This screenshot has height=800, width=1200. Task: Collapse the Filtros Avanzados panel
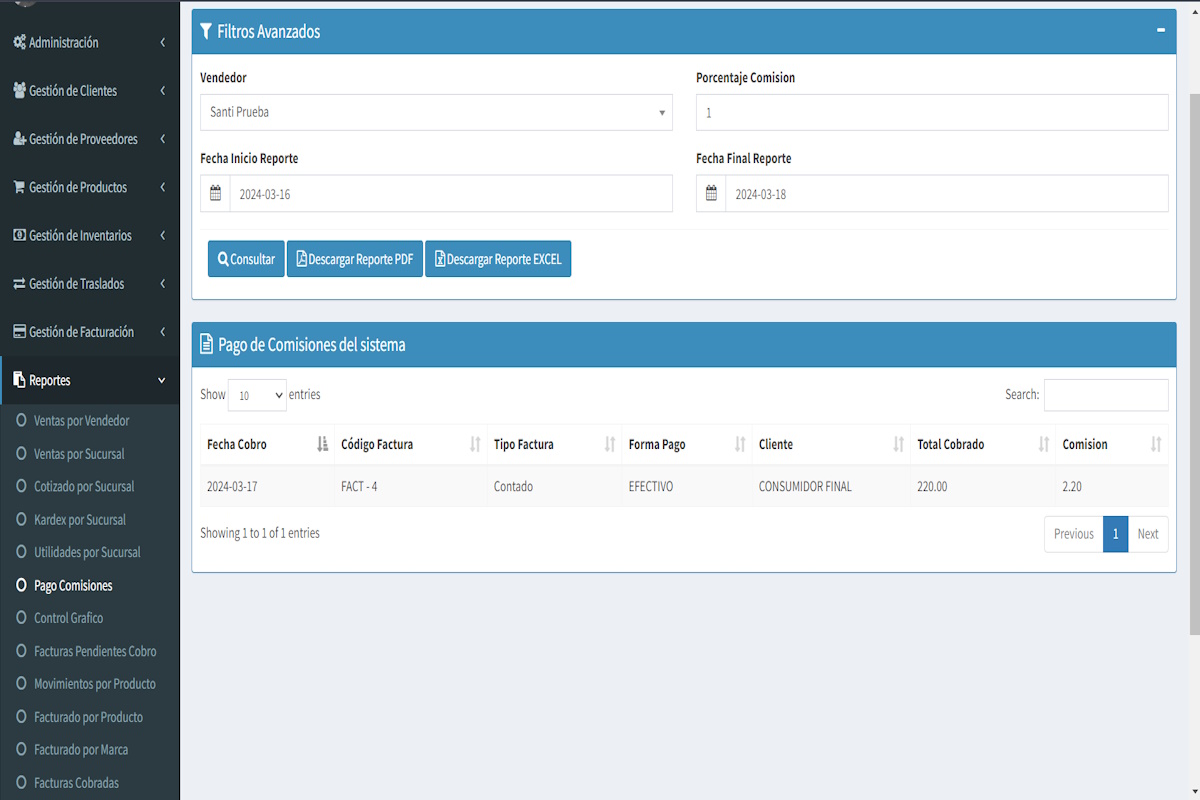[1160, 31]
